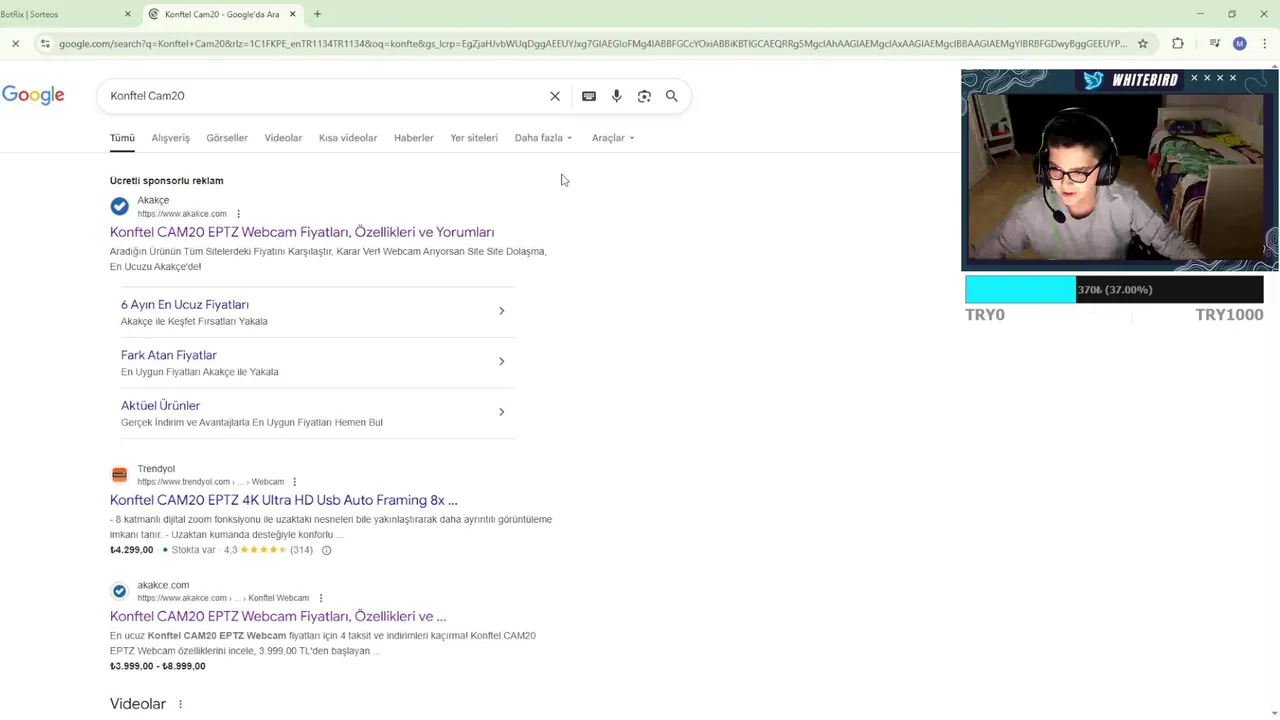The image size is (1280, 720).
Task: Open a new browser tab
Action: [x=317, y=14]
